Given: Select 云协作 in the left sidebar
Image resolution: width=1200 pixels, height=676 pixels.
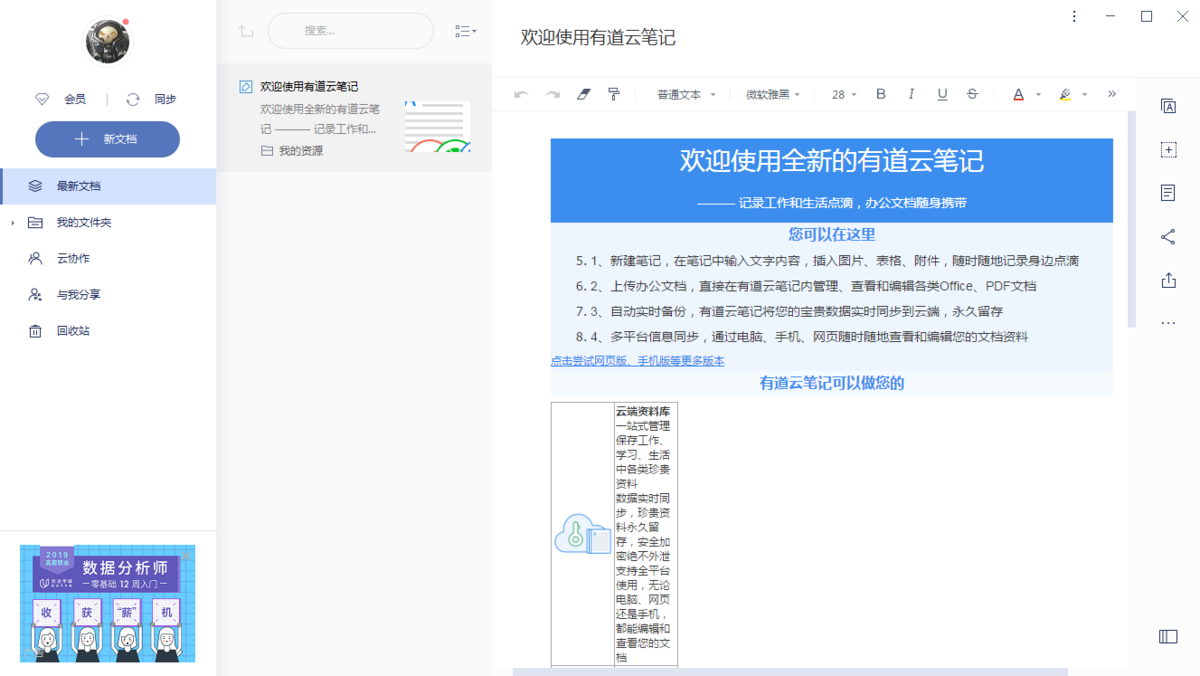Looking at the screenshot, I should 72,259.
